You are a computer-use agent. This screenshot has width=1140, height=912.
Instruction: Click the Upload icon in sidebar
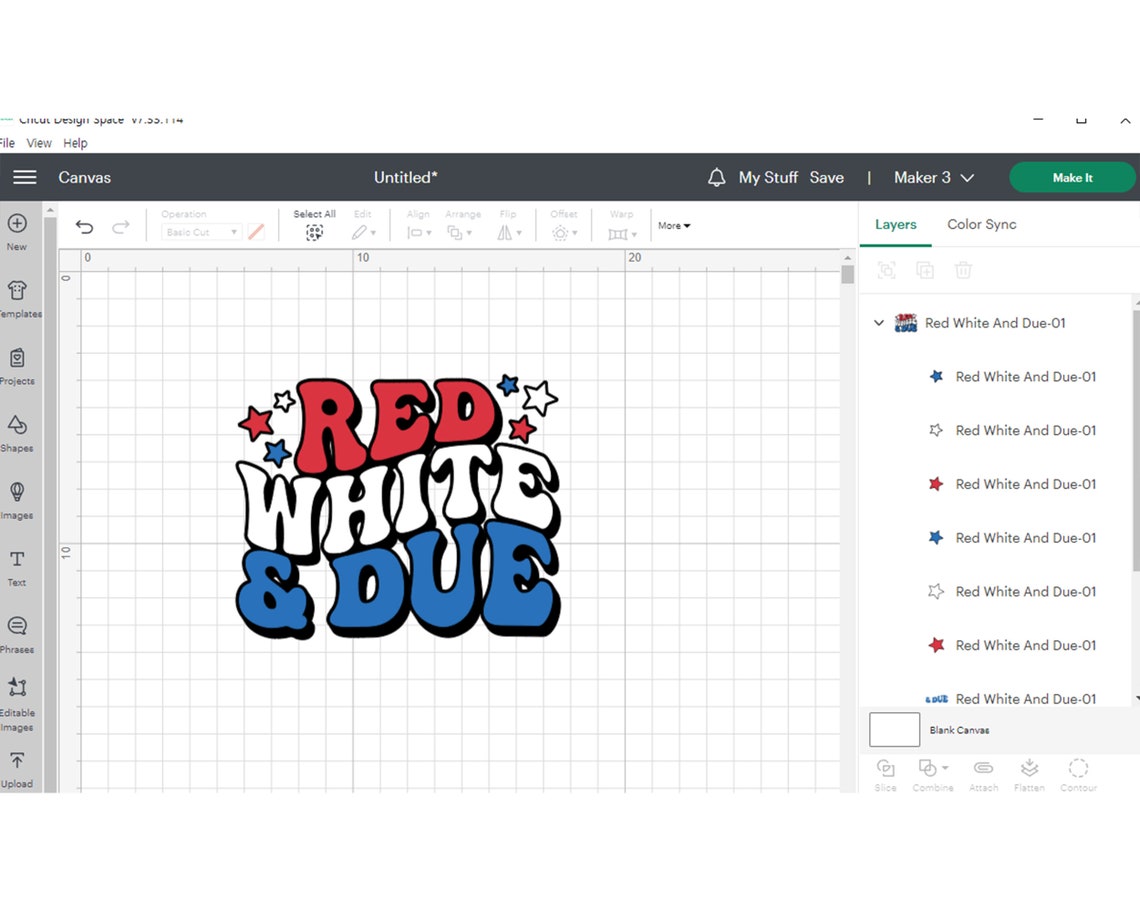(17, 761)
